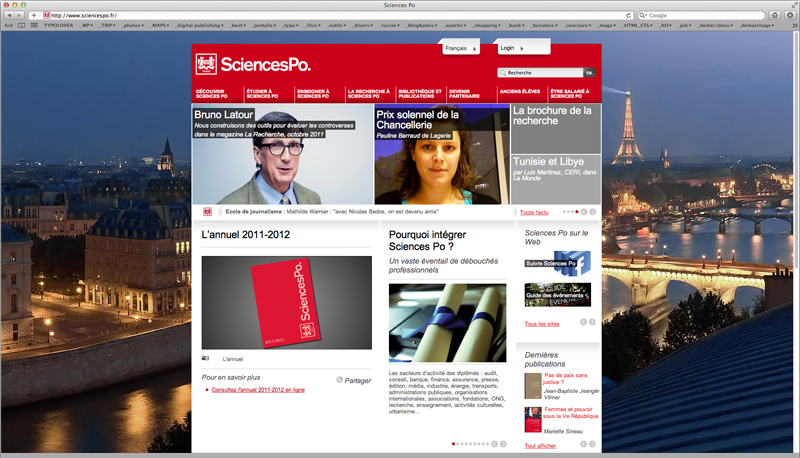This screenshot has width=800, height=458.
Task: Click the home icon in Safari toolbar
Action: pos(774,15)
